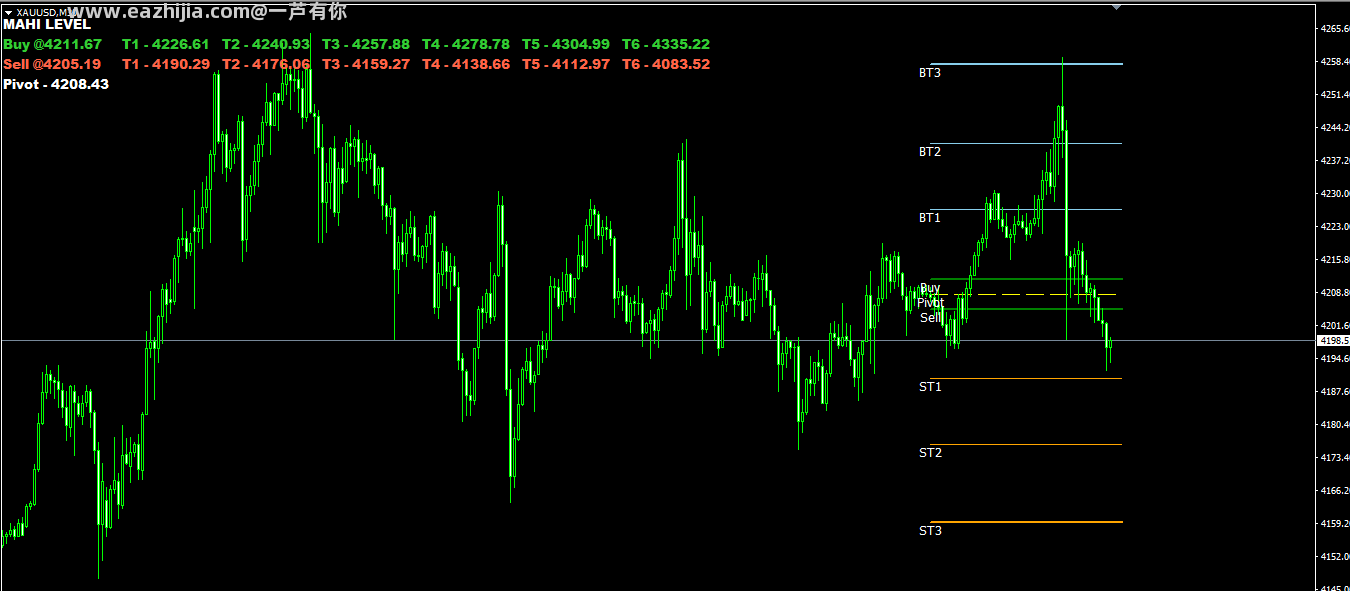
Task: Click sell target T3 - 4159.27
Action: click(366, 64)
